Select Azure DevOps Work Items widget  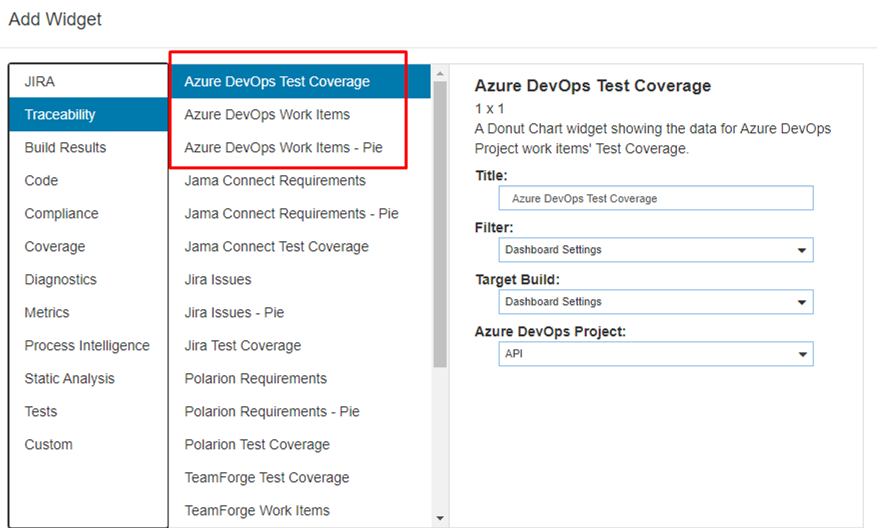[x=300, y=115]
